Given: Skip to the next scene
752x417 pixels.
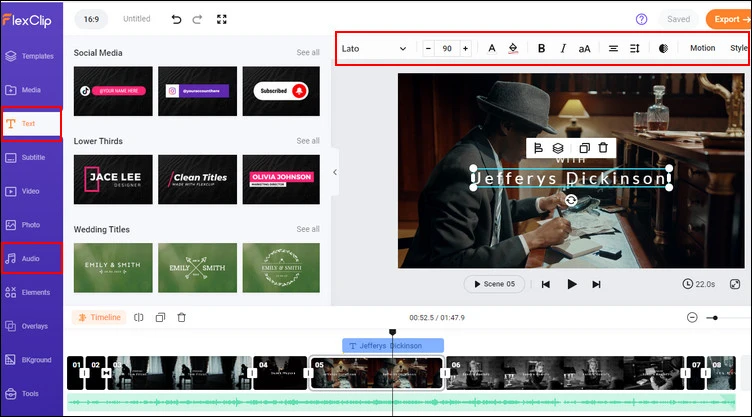Looking at the screenshot, I should (x=596, y=285).
